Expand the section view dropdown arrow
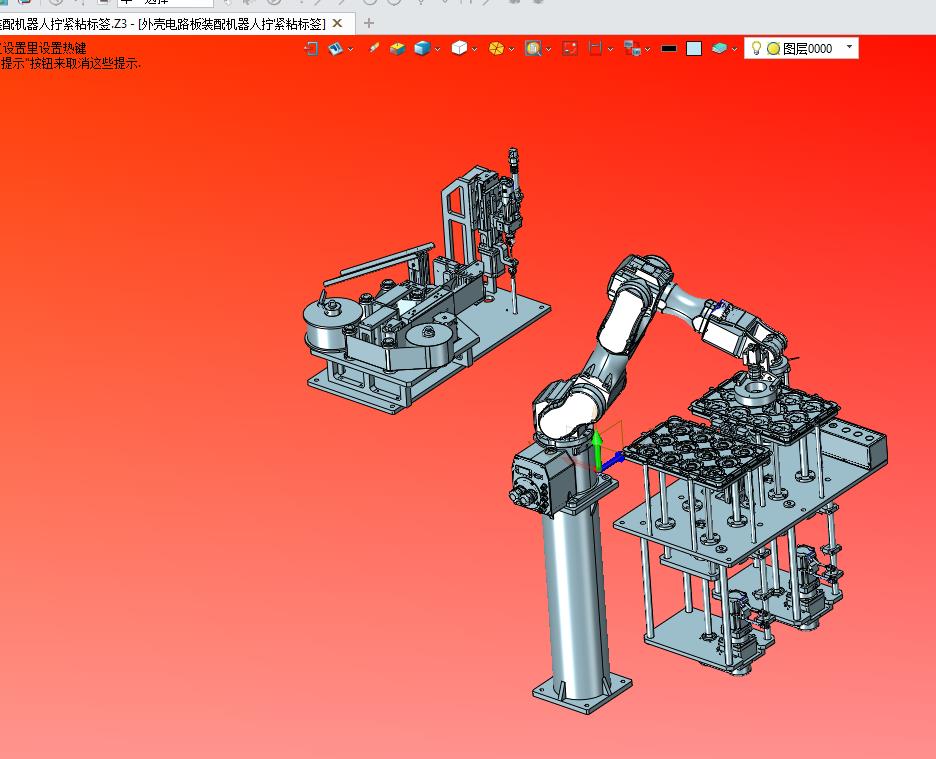The image size is (936, 759). point(610,49)
